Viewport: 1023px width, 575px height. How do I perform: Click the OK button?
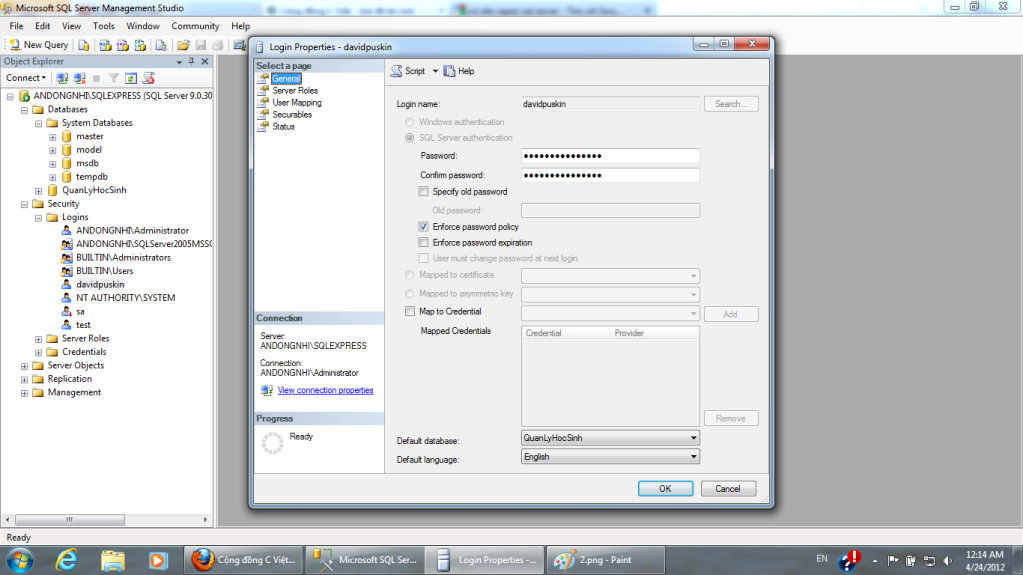(665, 489)
